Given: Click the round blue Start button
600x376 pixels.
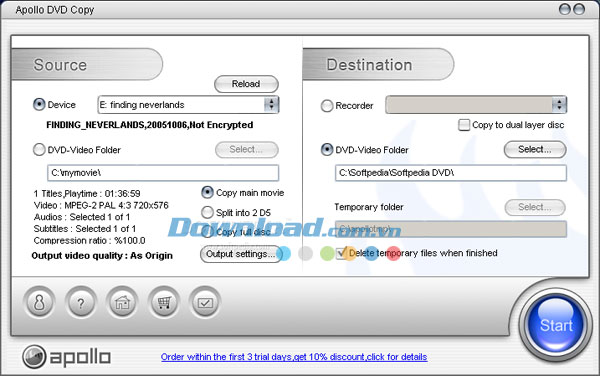Looking at the screenshot, I should [556, 325].
